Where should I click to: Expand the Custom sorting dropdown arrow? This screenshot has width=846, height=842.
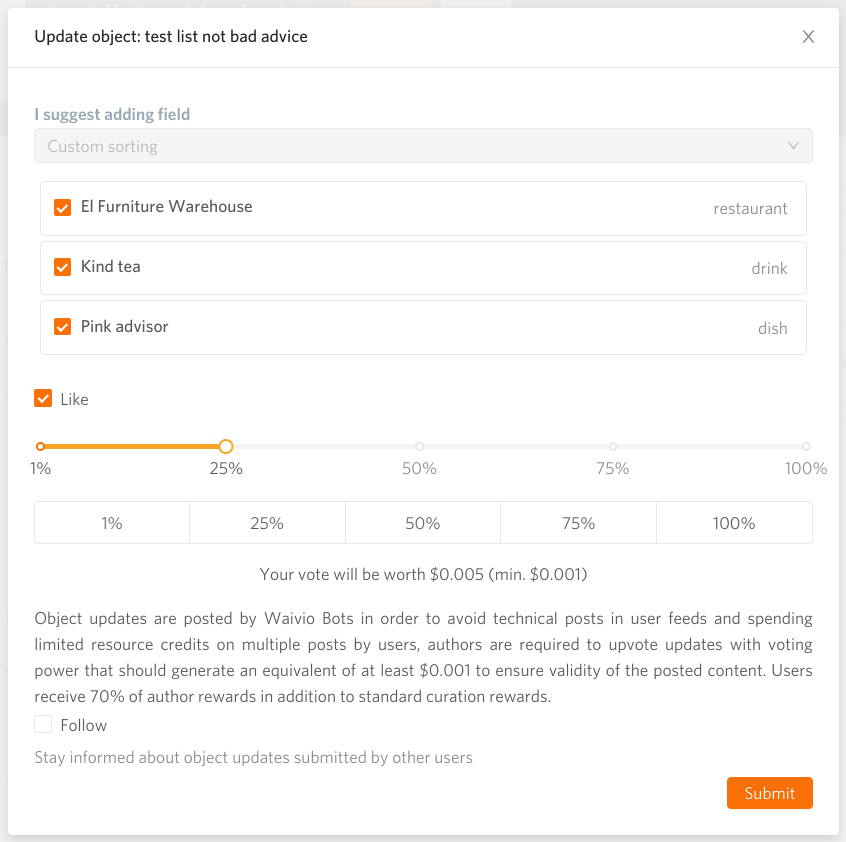point(793,146)
